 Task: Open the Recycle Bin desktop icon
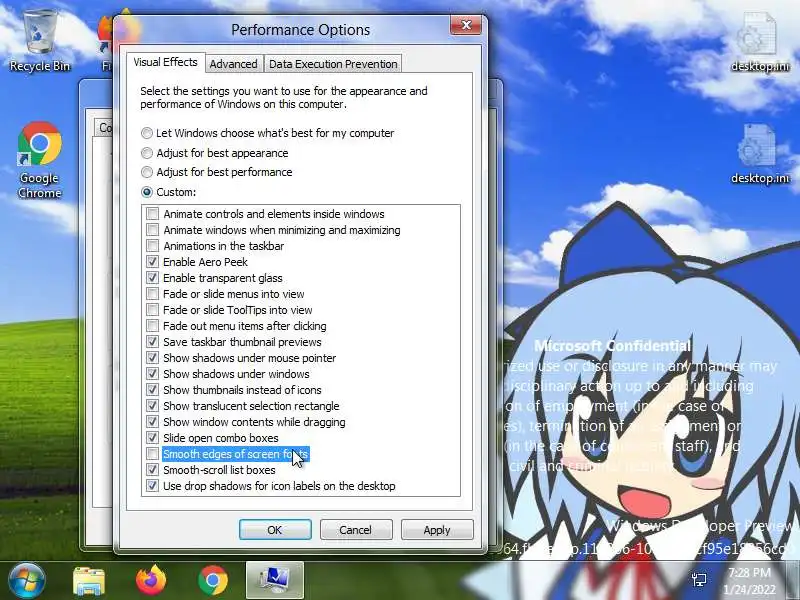40,40
